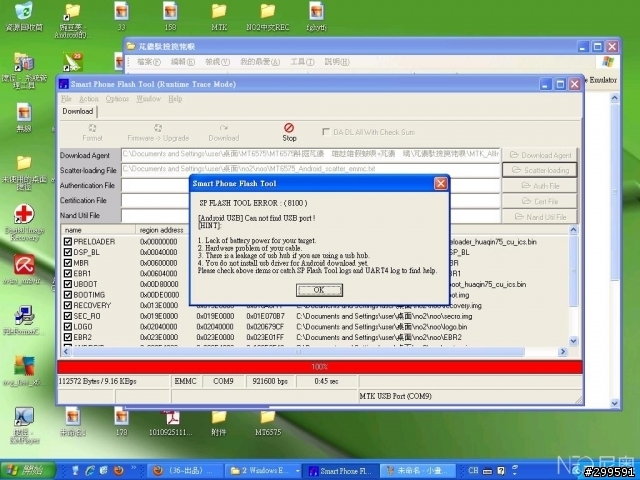Image resolution: width=640 pixels, height=480 pixels.
Task: Click the Smart Phone Flash Tool taskbar button
Action: [342, 471]
